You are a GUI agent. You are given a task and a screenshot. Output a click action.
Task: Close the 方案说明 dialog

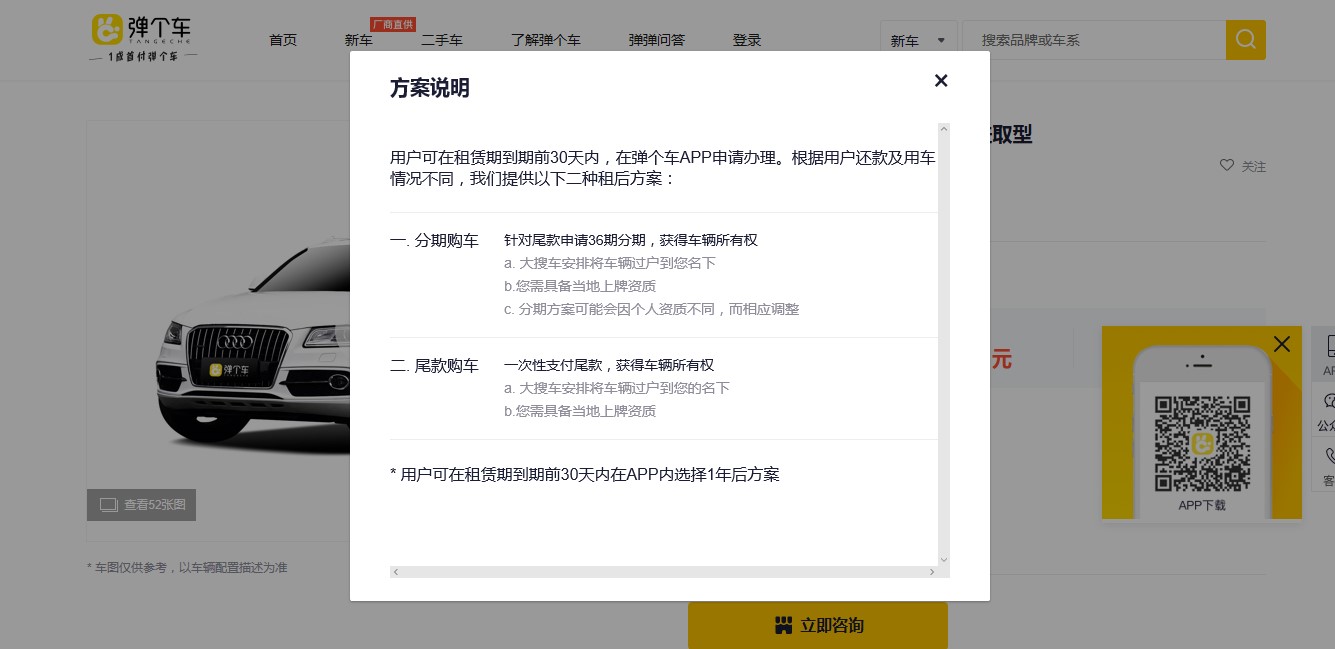coord(941,81)
